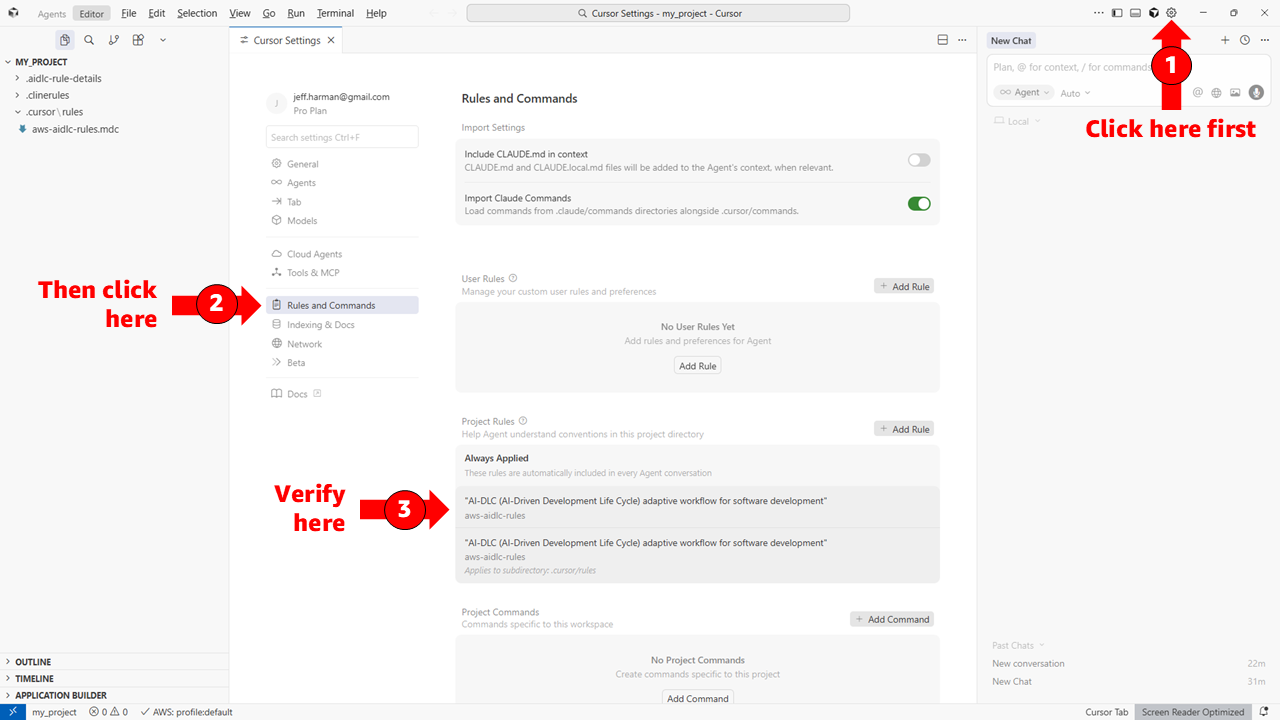The image size is (1280, 720).
Task: Click Add Rule inside No User Rules box
Action: 698,366
